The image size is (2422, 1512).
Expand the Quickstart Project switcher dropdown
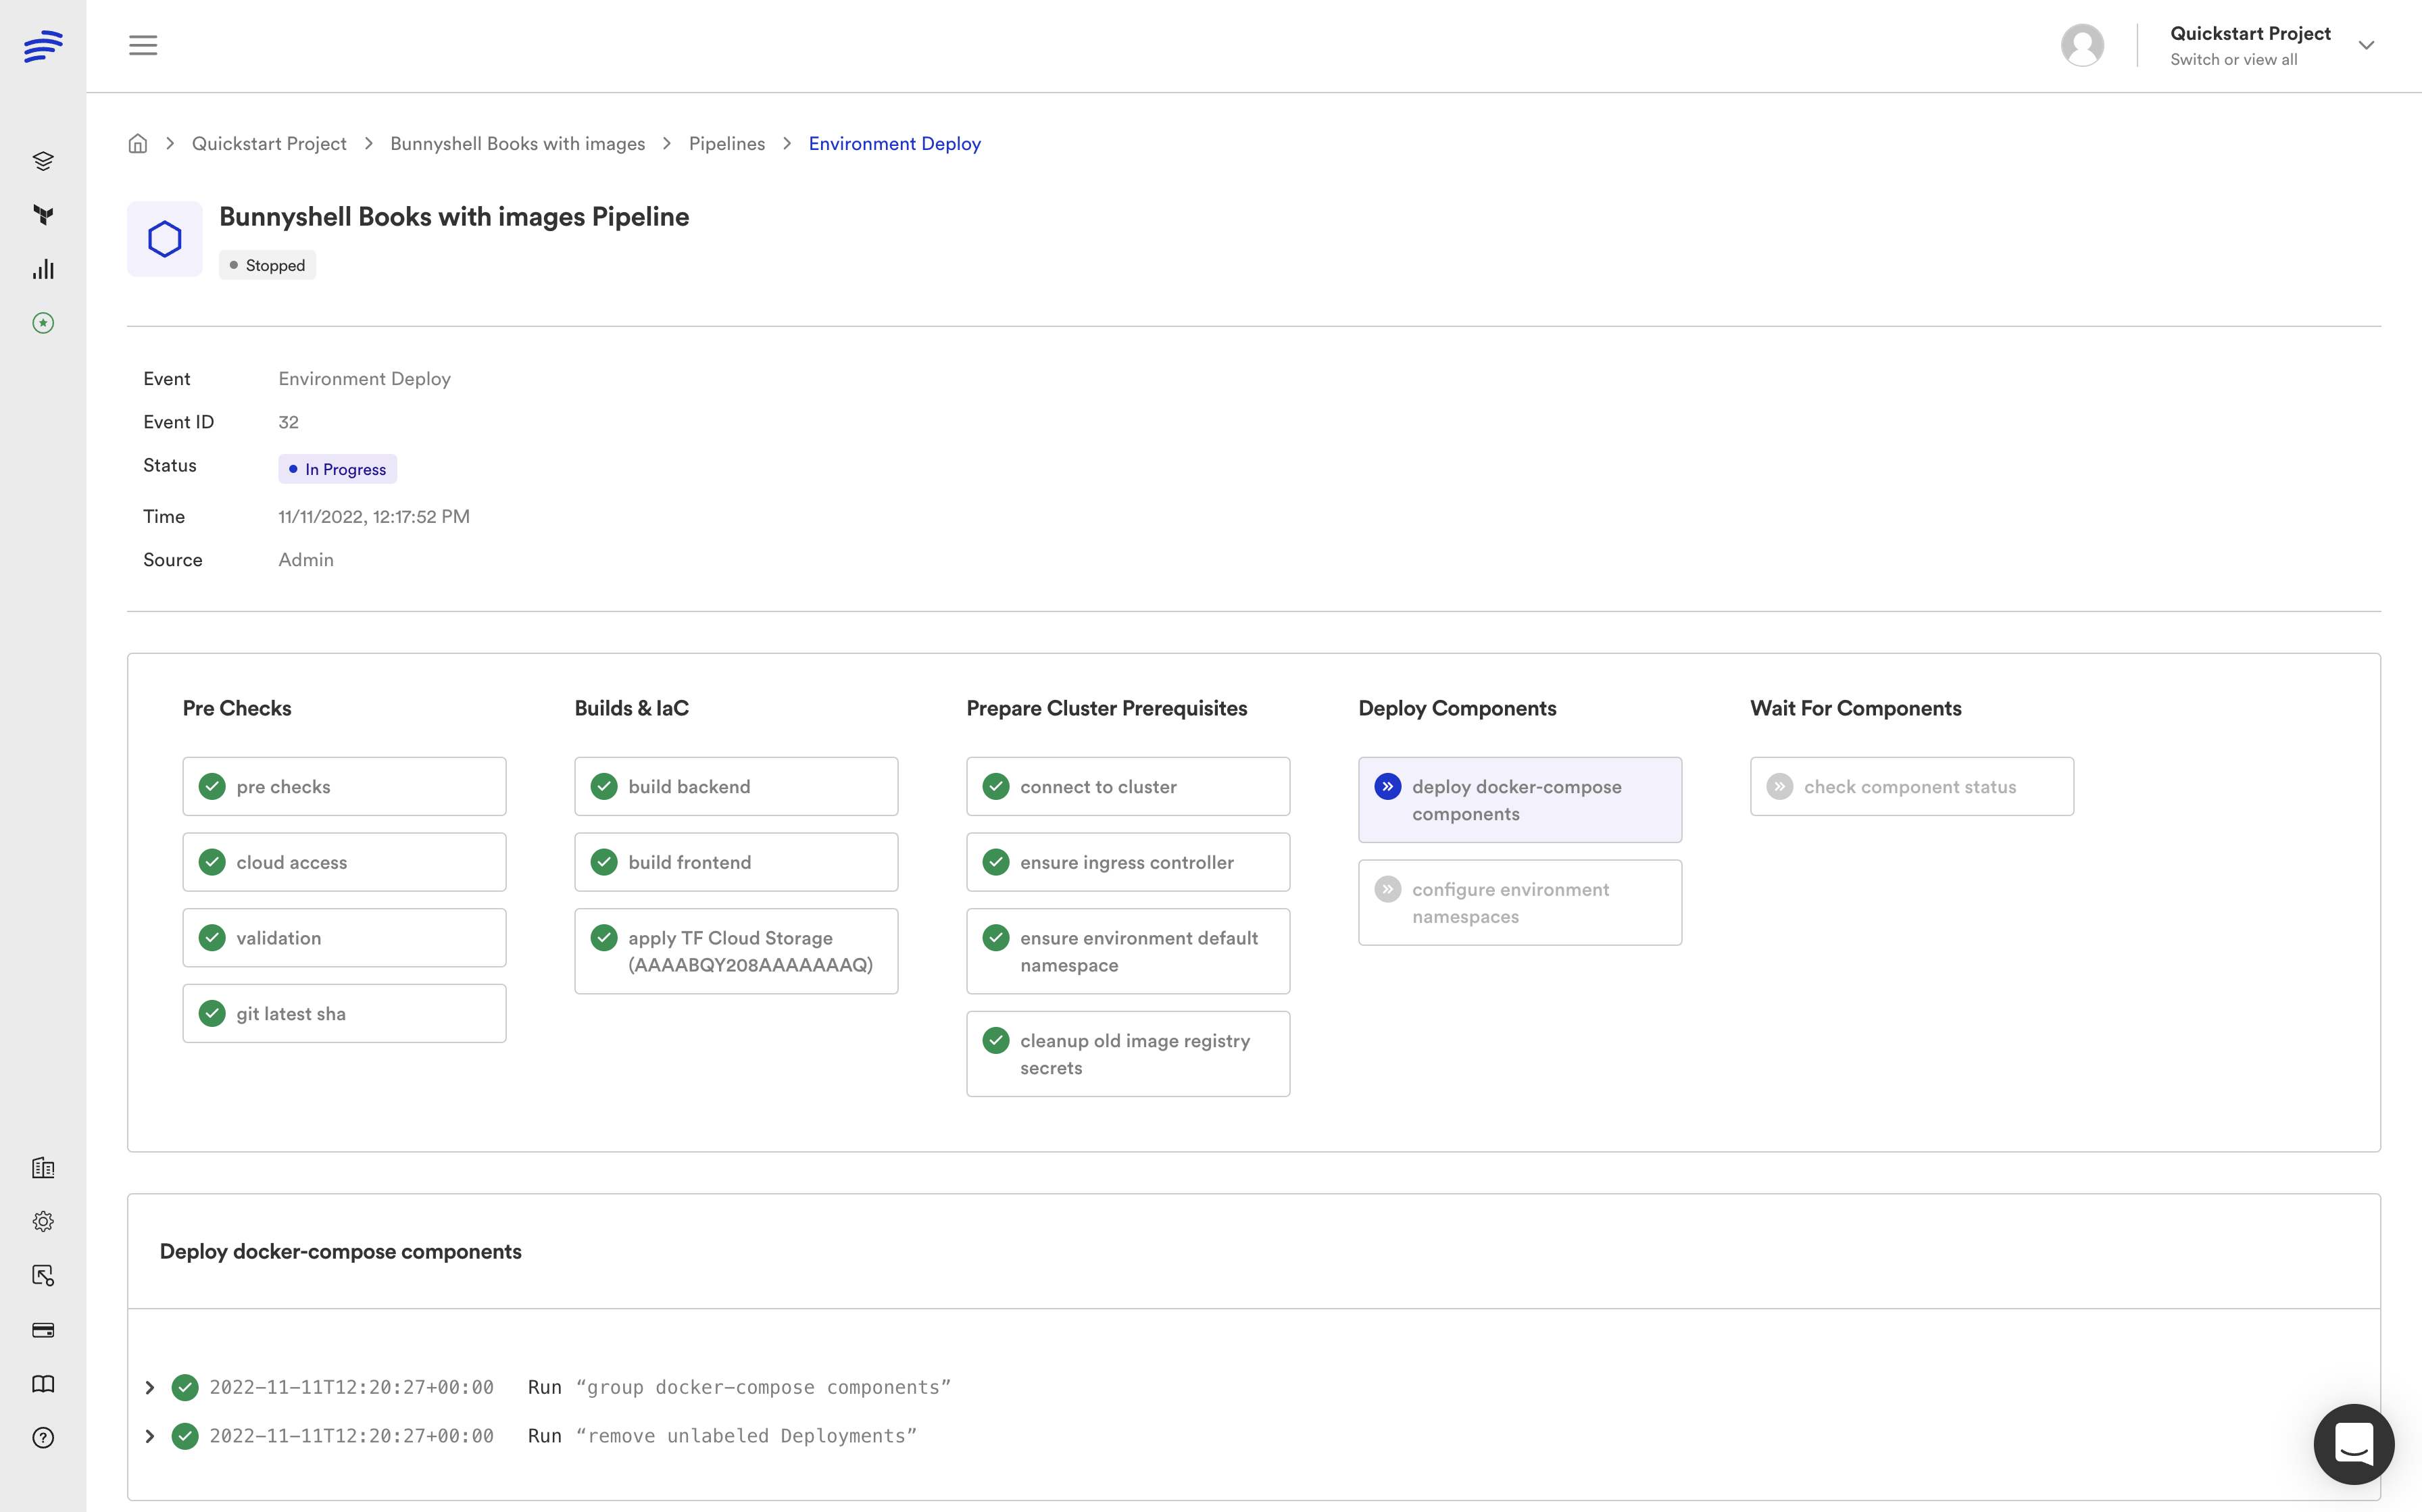pyautogui.click(x=2366, y=46)
